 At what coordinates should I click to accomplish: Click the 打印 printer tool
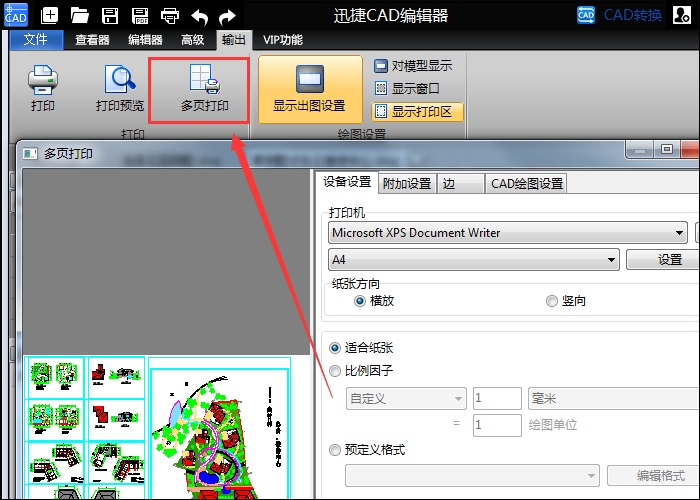pos(43,88)
